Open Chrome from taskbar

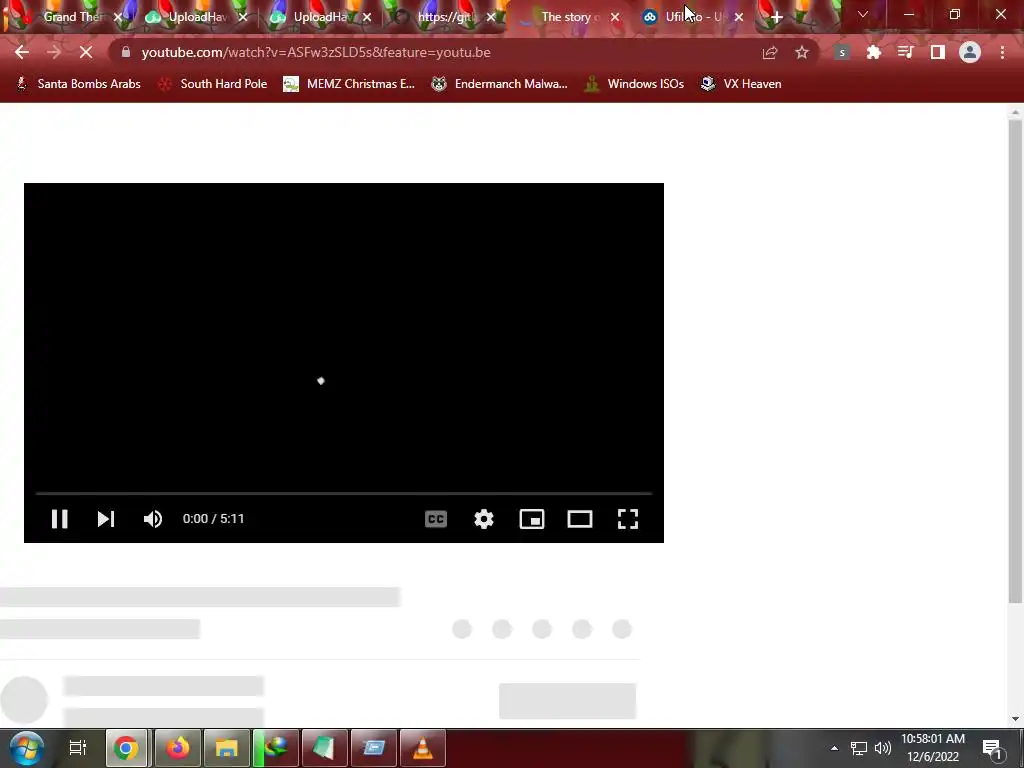pyautogui.click(x=127, y=748)
